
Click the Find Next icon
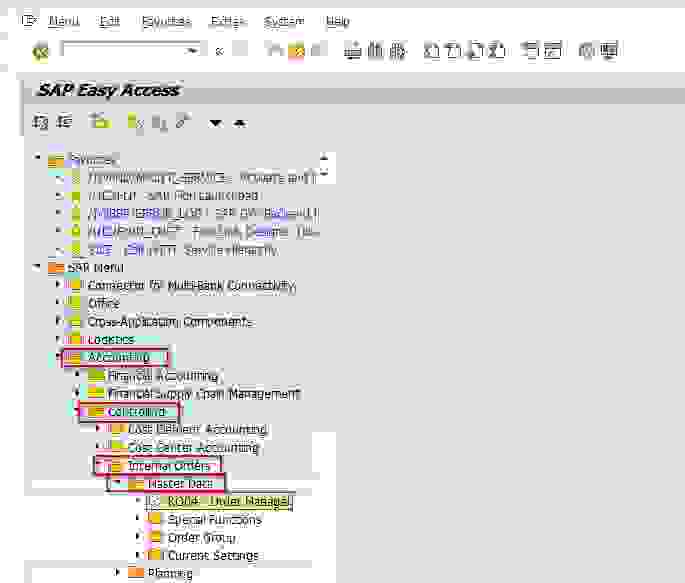tap(398, 51)
